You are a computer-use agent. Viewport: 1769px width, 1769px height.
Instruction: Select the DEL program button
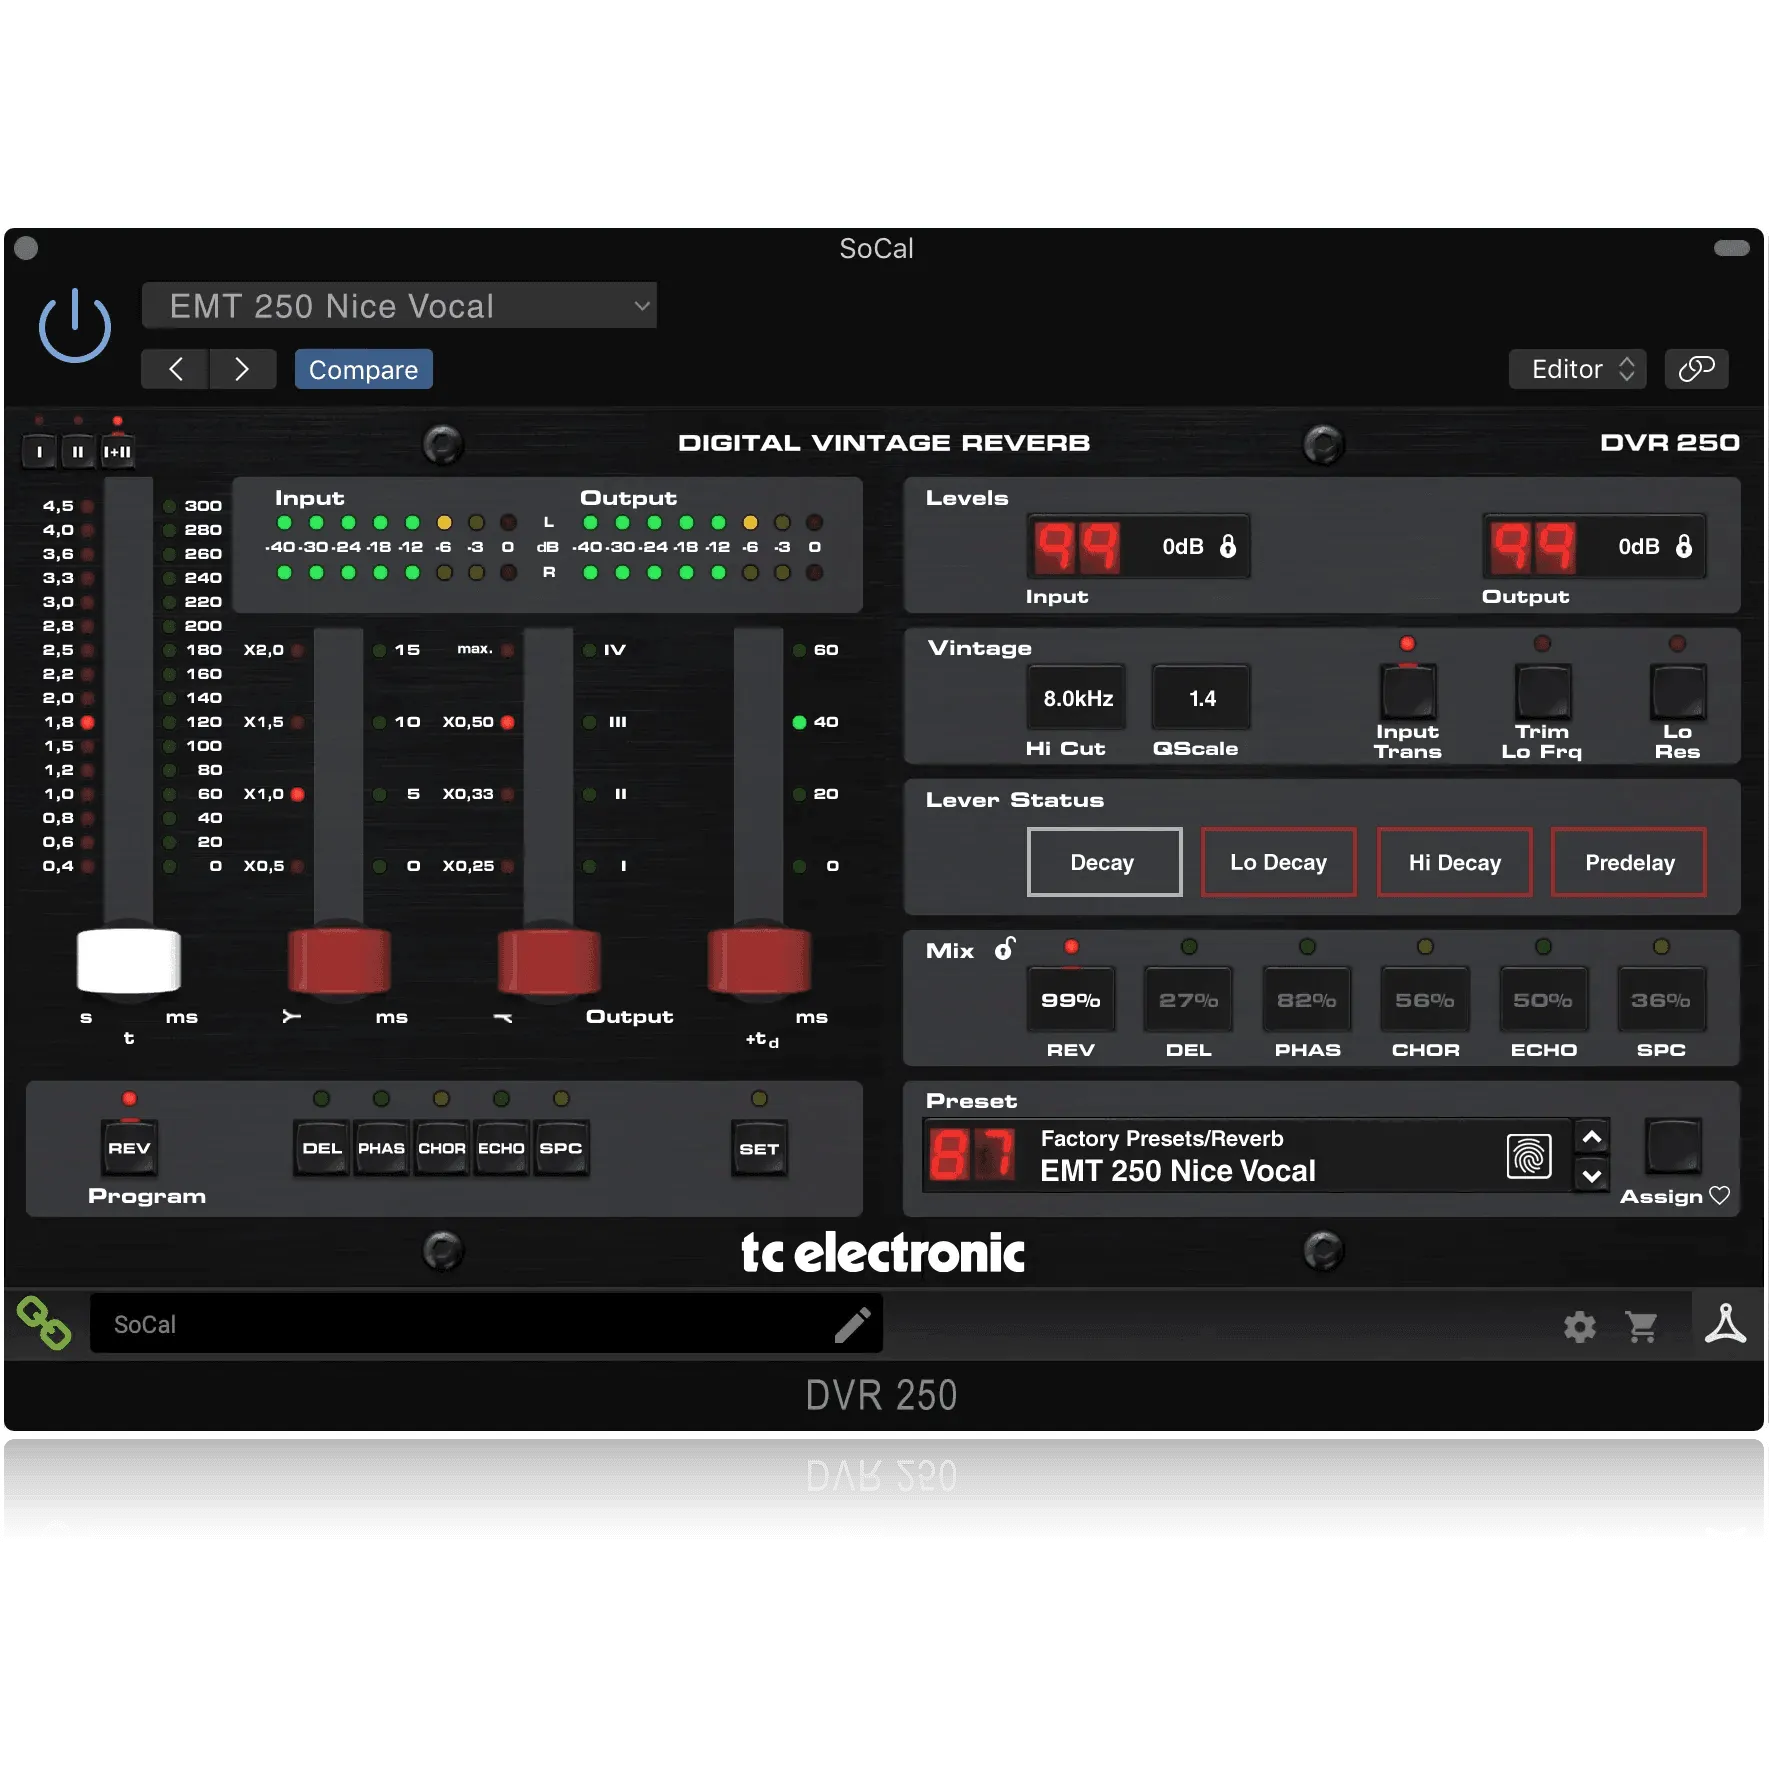pos(322,1148)
